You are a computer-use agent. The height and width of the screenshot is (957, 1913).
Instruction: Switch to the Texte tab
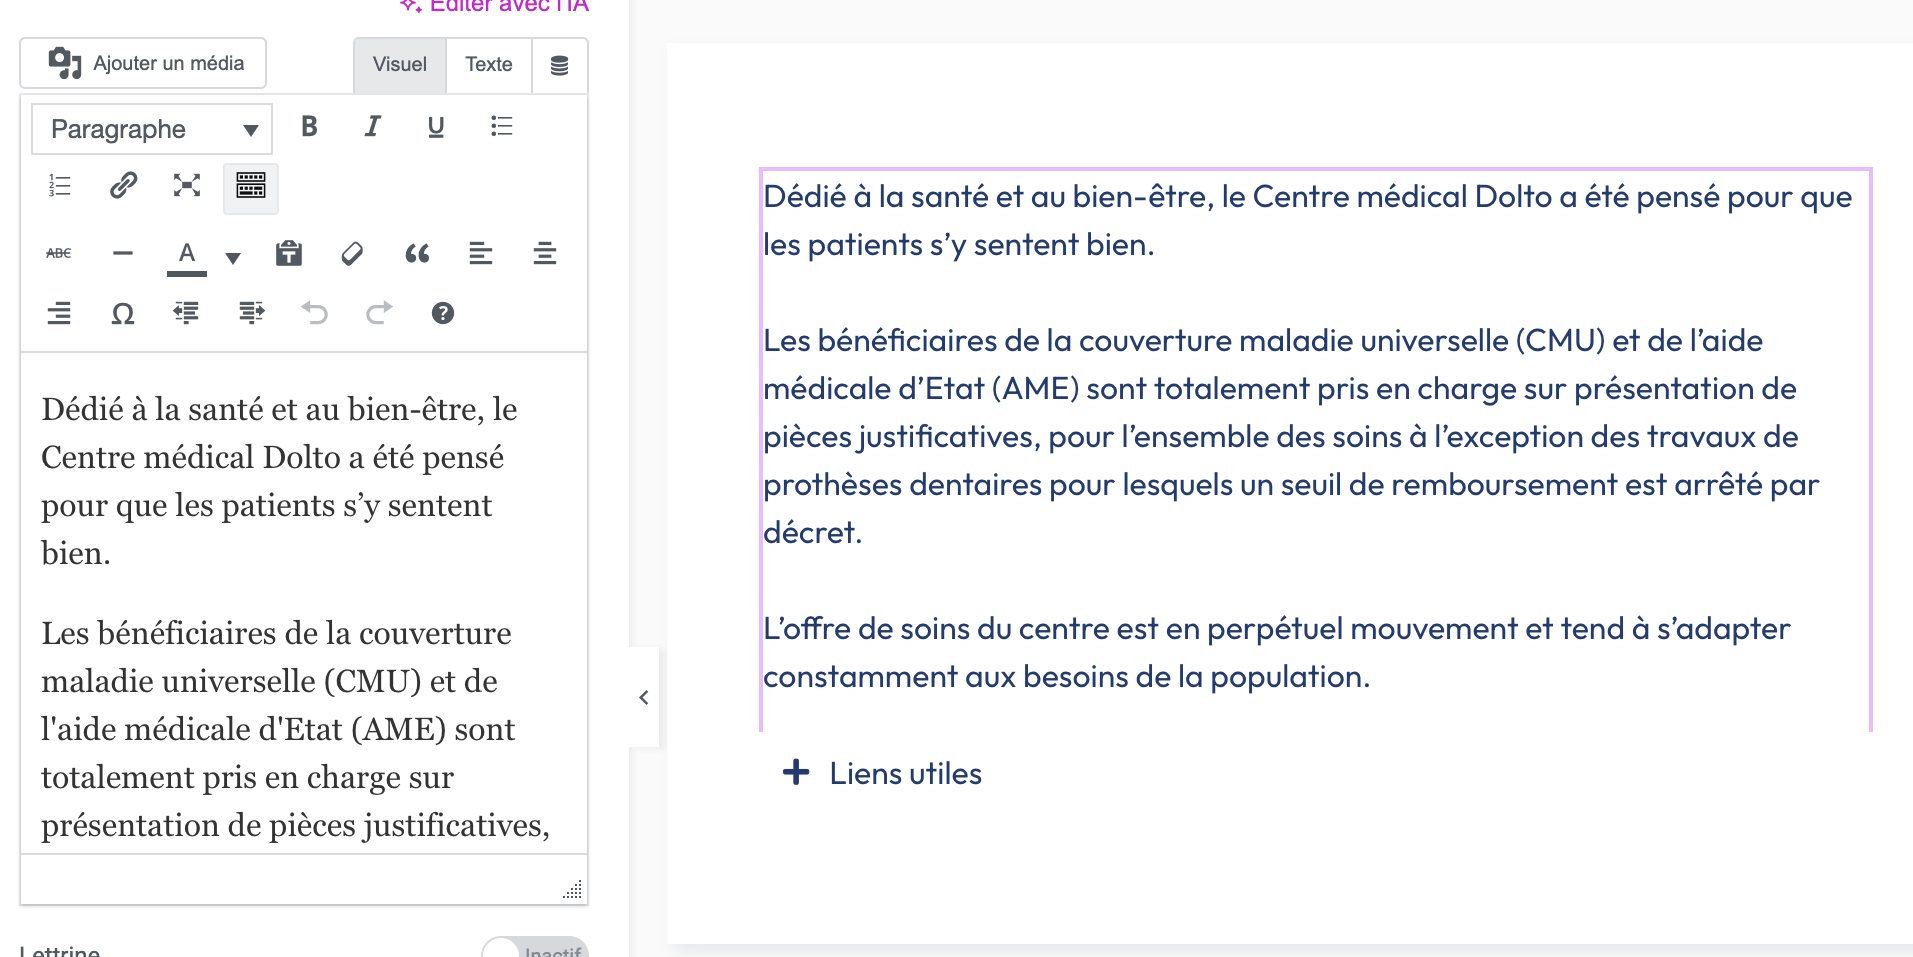(x=488, y=65)
